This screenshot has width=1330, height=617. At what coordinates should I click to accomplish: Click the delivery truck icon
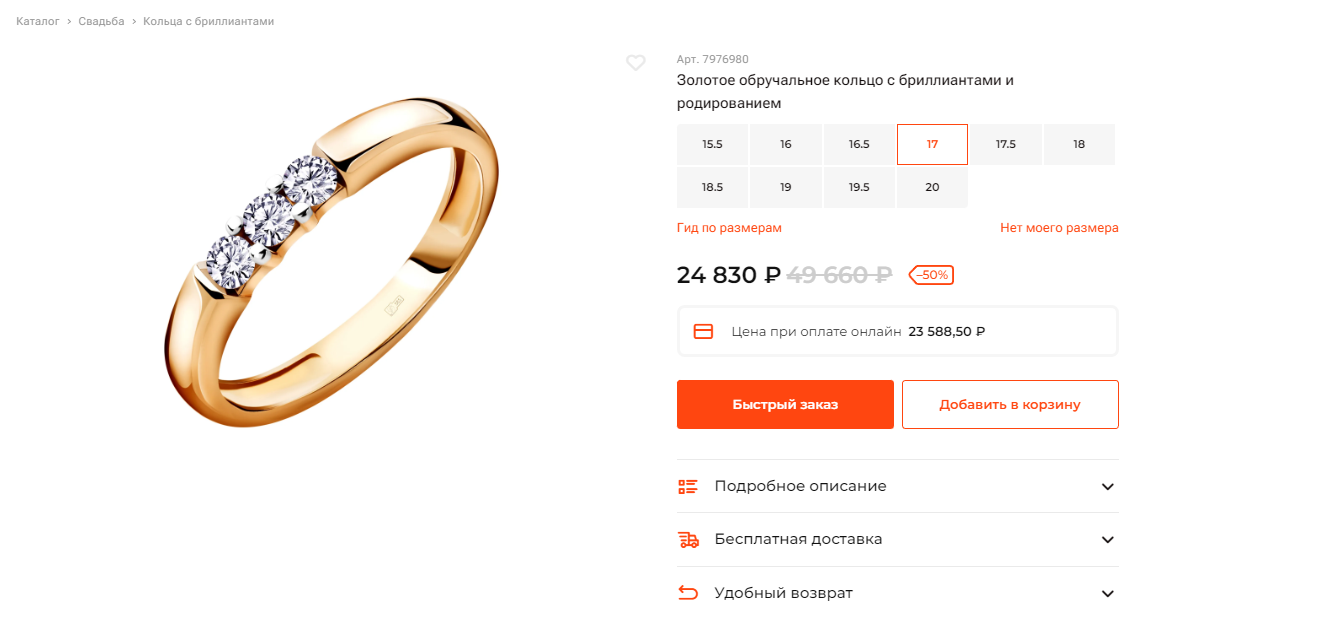coord(688,539)
